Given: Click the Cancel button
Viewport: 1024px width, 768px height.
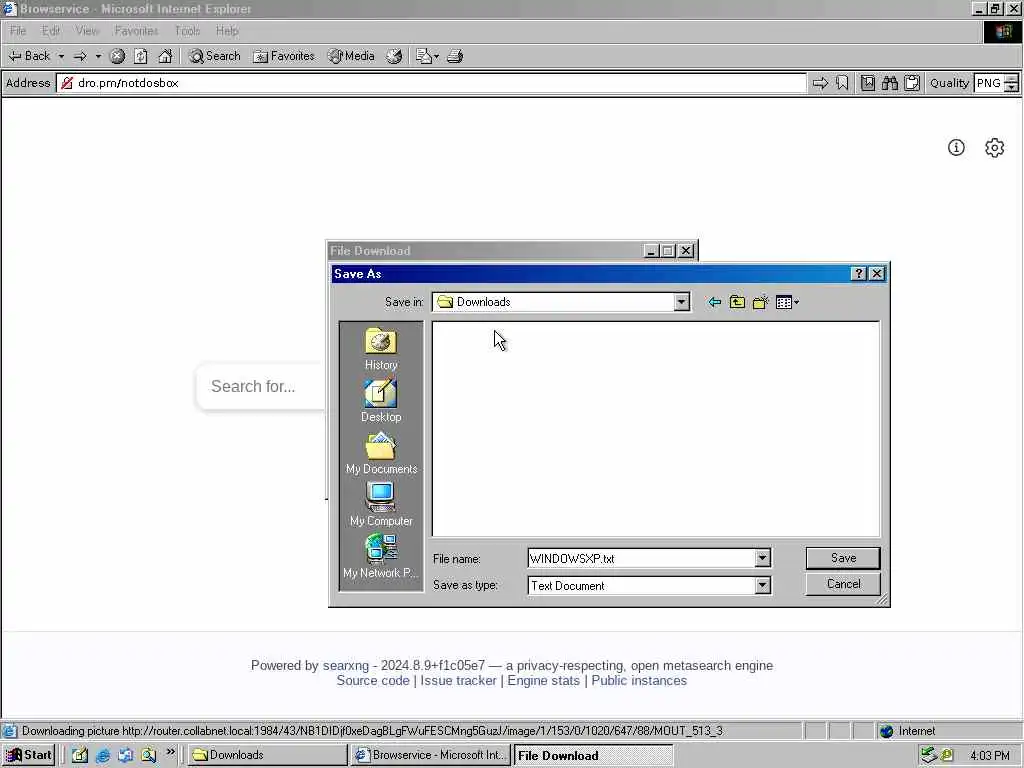Looking at the screenshot, I should click(843, 584).
